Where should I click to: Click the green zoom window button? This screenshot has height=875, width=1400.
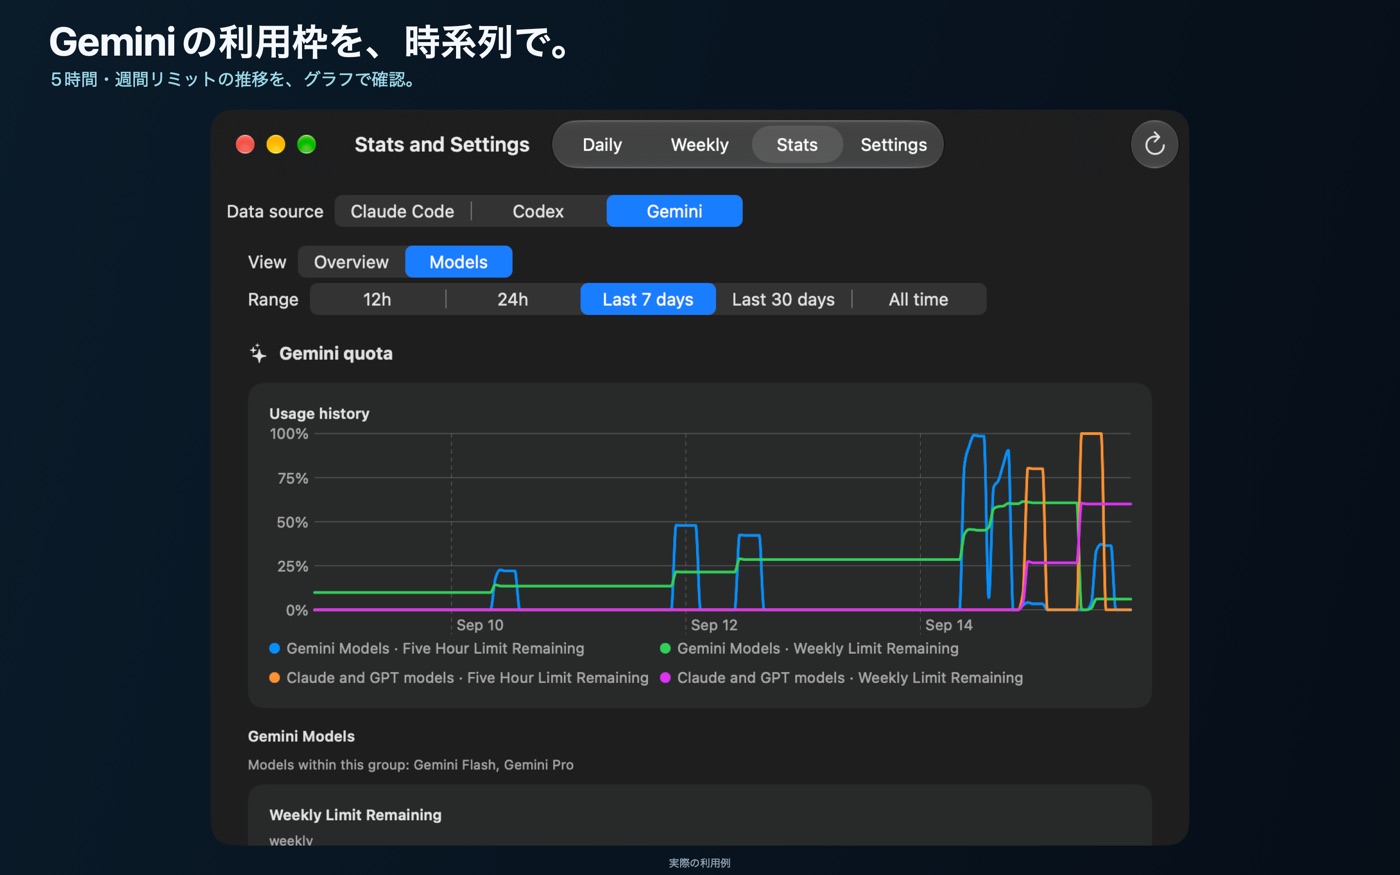(x=307, y=144)
